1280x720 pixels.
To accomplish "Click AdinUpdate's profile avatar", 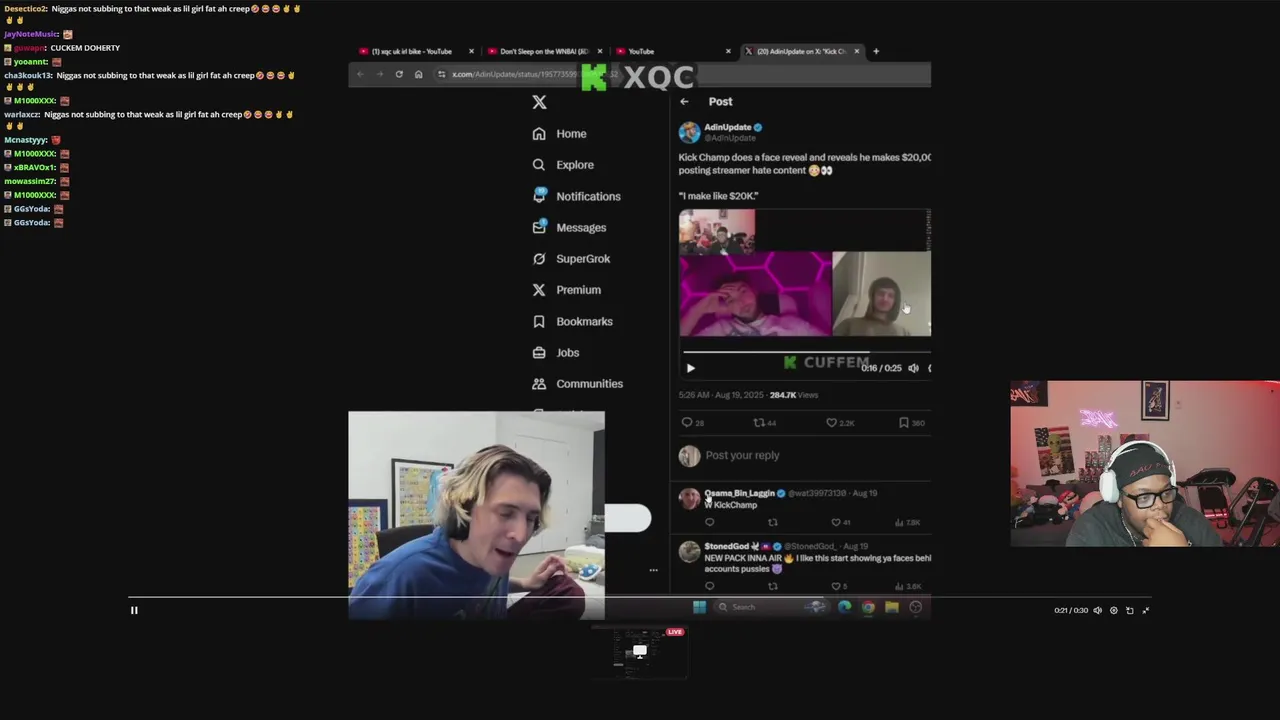I will click(689, 132).
